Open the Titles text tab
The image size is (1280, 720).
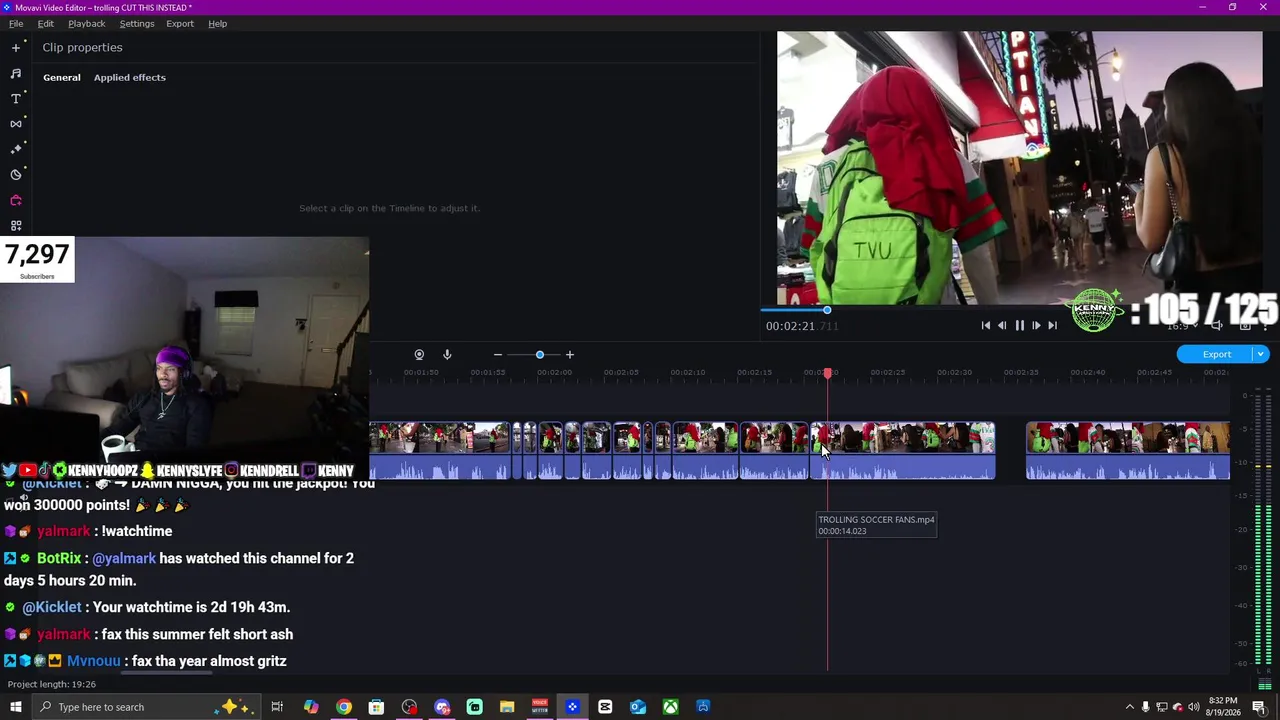pyautogui.click(x=16, y=98)
